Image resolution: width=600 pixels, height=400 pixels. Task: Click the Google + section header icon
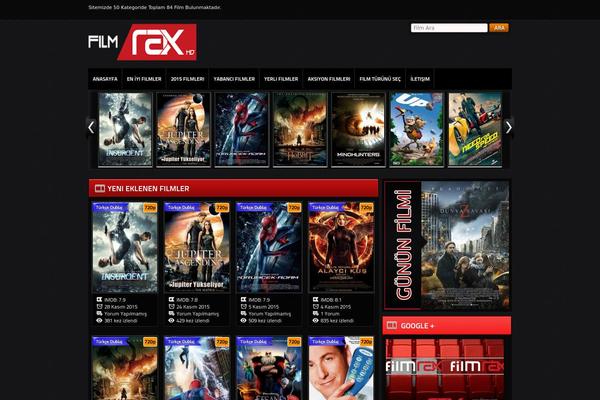tap(391, 326)
